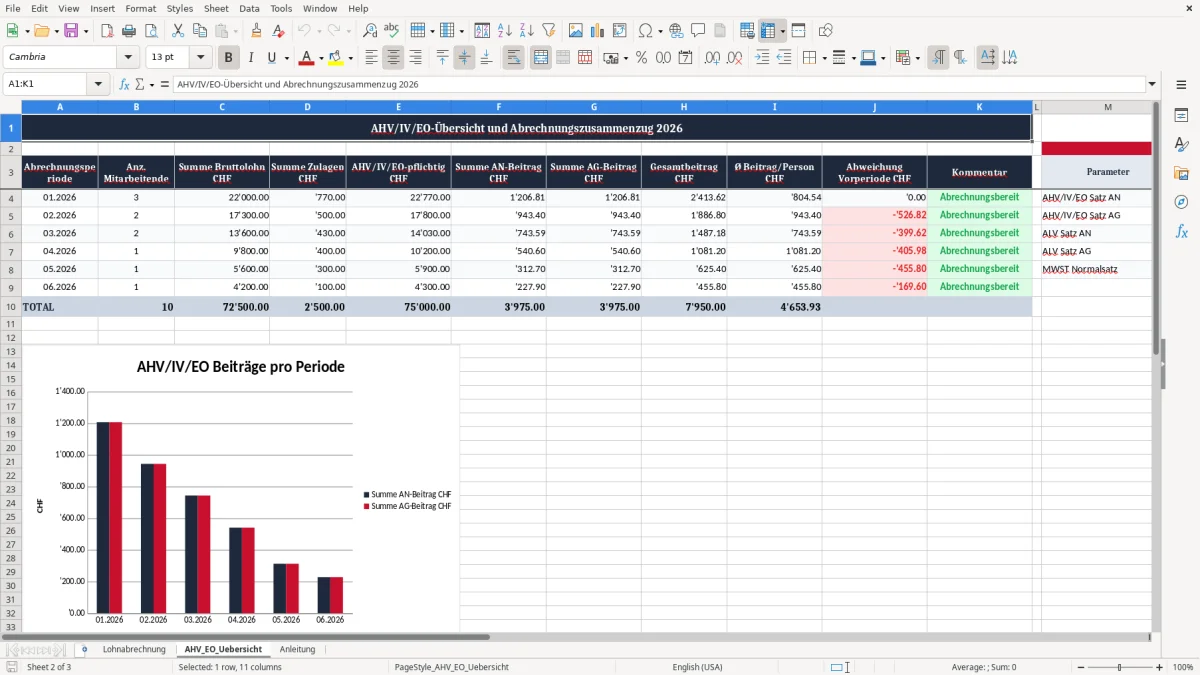Click the Clear Direct Formatting icon

pos(277,31)
